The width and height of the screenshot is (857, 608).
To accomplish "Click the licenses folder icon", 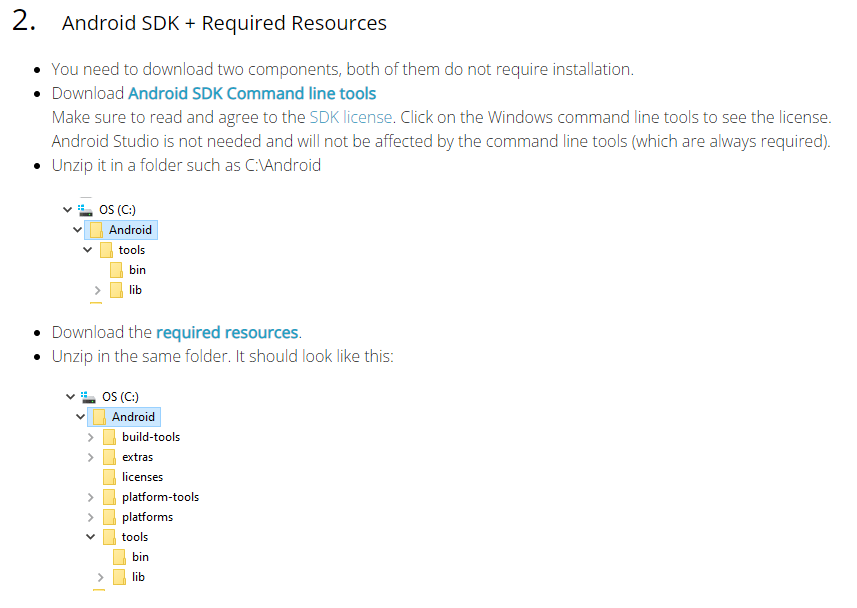I will [109, 477].
